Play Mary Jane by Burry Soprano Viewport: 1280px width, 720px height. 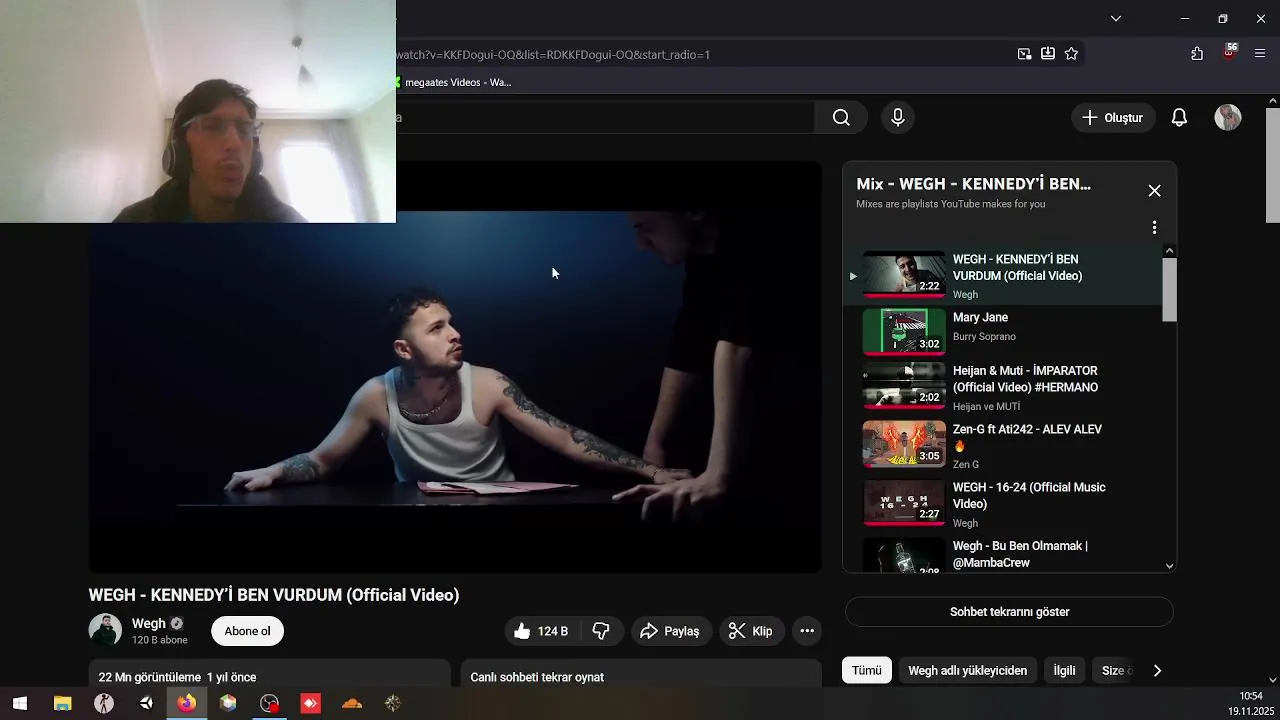pyautogui.click(x=1005, y=331)
